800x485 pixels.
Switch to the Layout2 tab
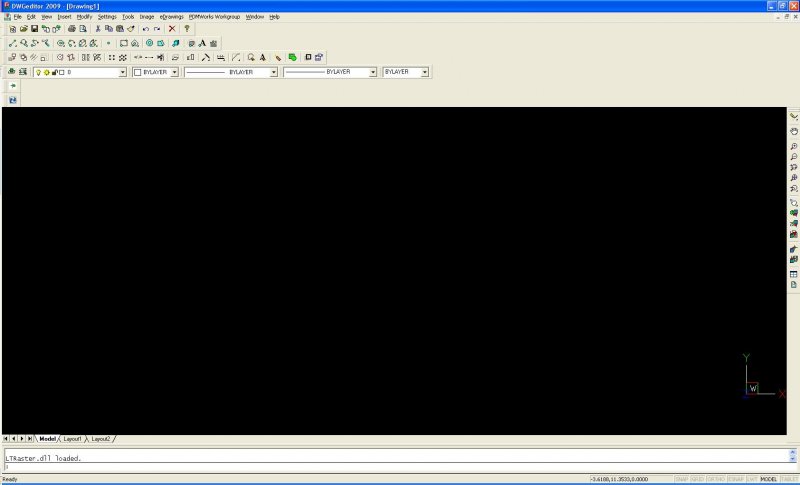coord(101,439)
